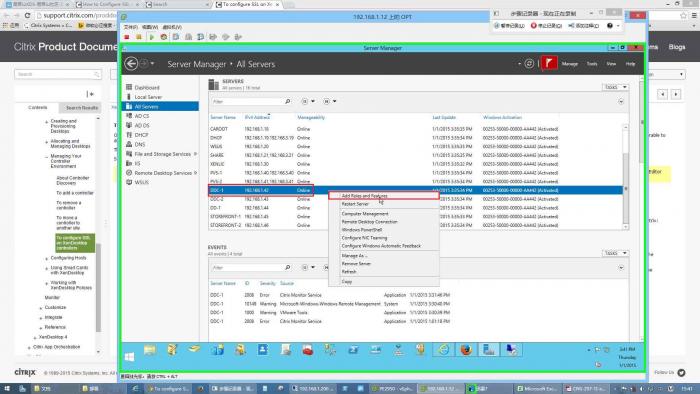700x394 pixels.
Task: Open Servers filter criteria dropdown
Action: pyautogui.click(x=308, y=101)
